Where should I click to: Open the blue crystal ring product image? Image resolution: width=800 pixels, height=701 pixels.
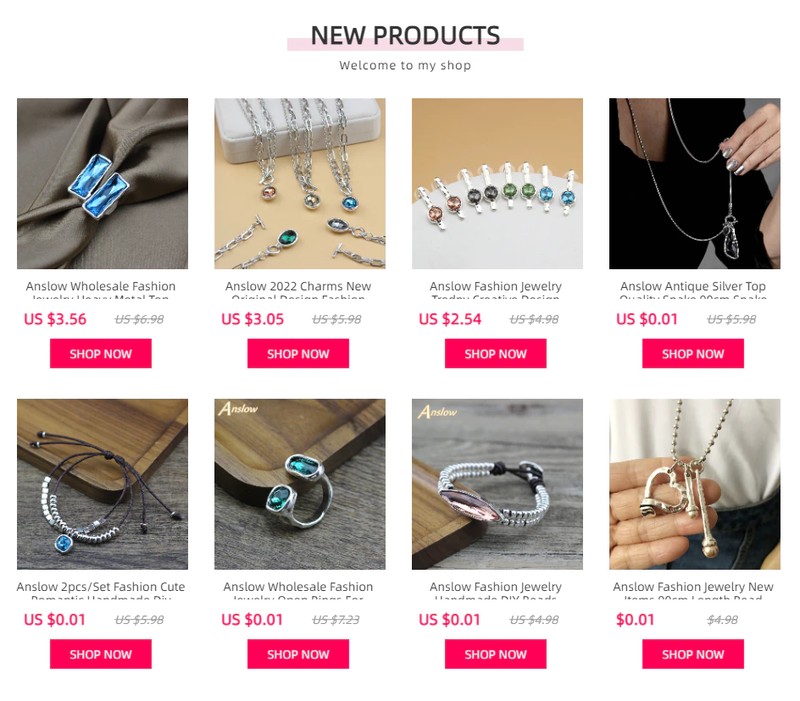(102, 184)
